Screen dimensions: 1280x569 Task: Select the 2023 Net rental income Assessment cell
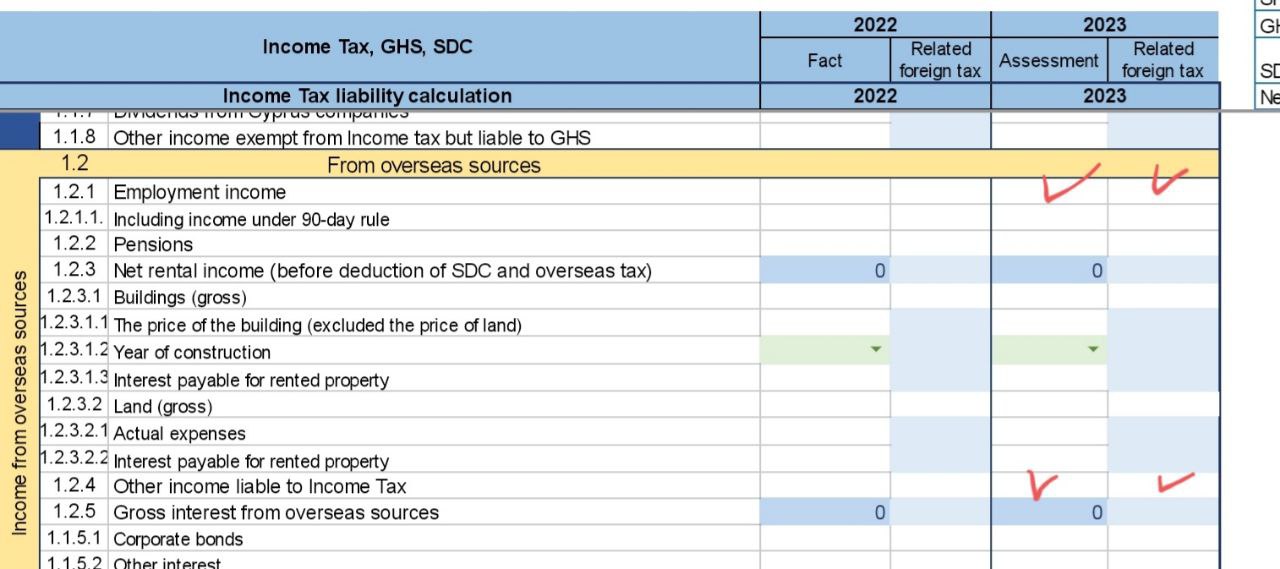click(x=1049, y=270)
